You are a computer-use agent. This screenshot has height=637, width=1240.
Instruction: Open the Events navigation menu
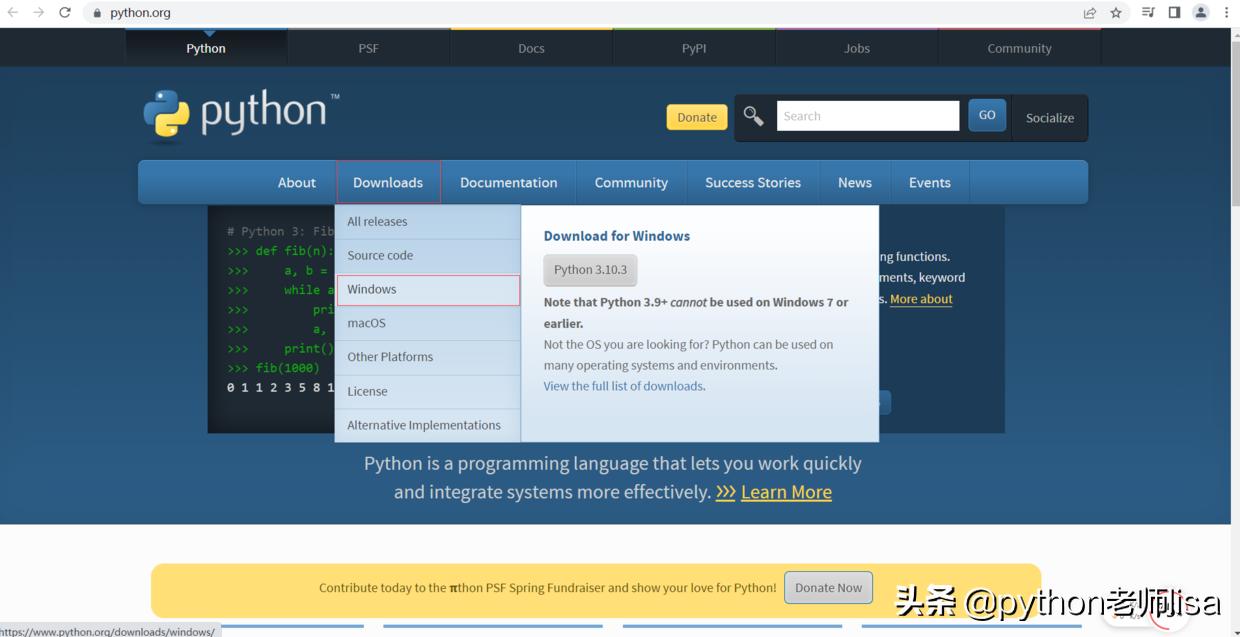930,182
